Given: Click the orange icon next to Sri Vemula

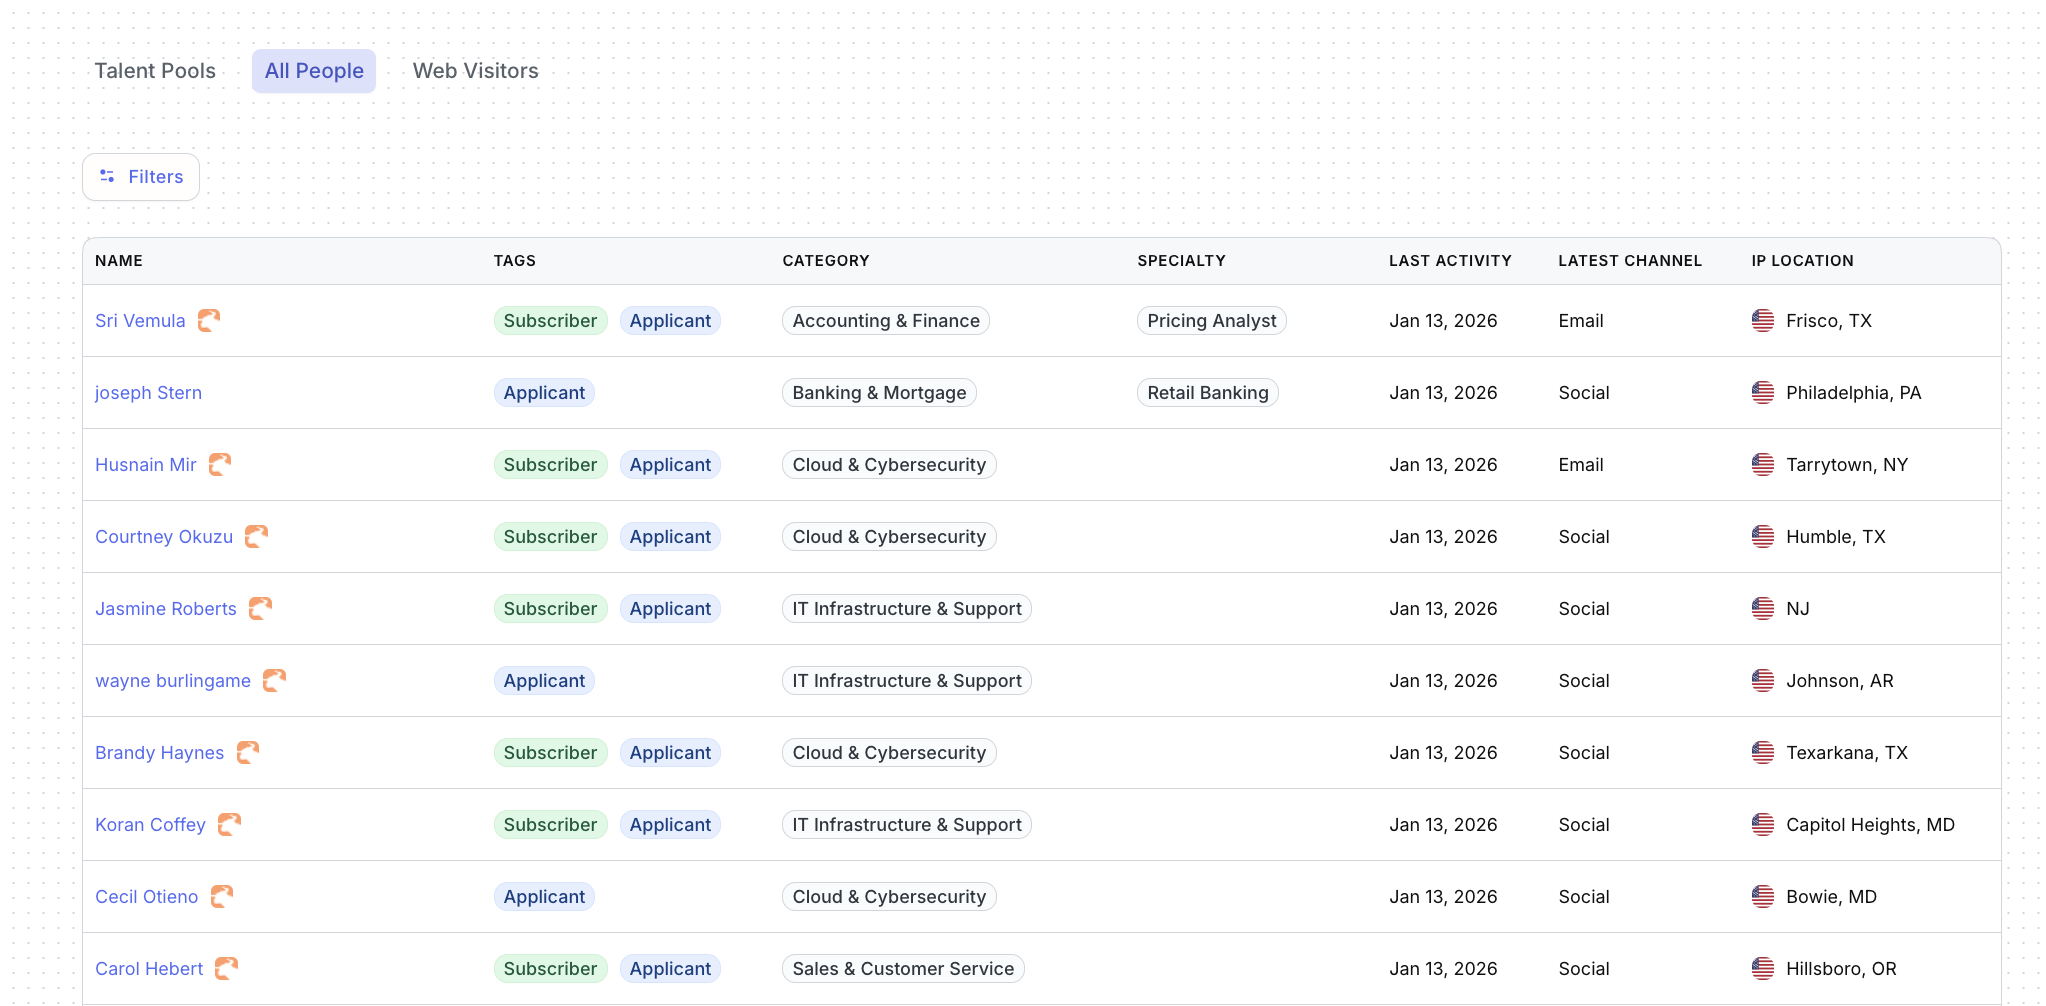Looking at the screenshot, I should [208, 320].
